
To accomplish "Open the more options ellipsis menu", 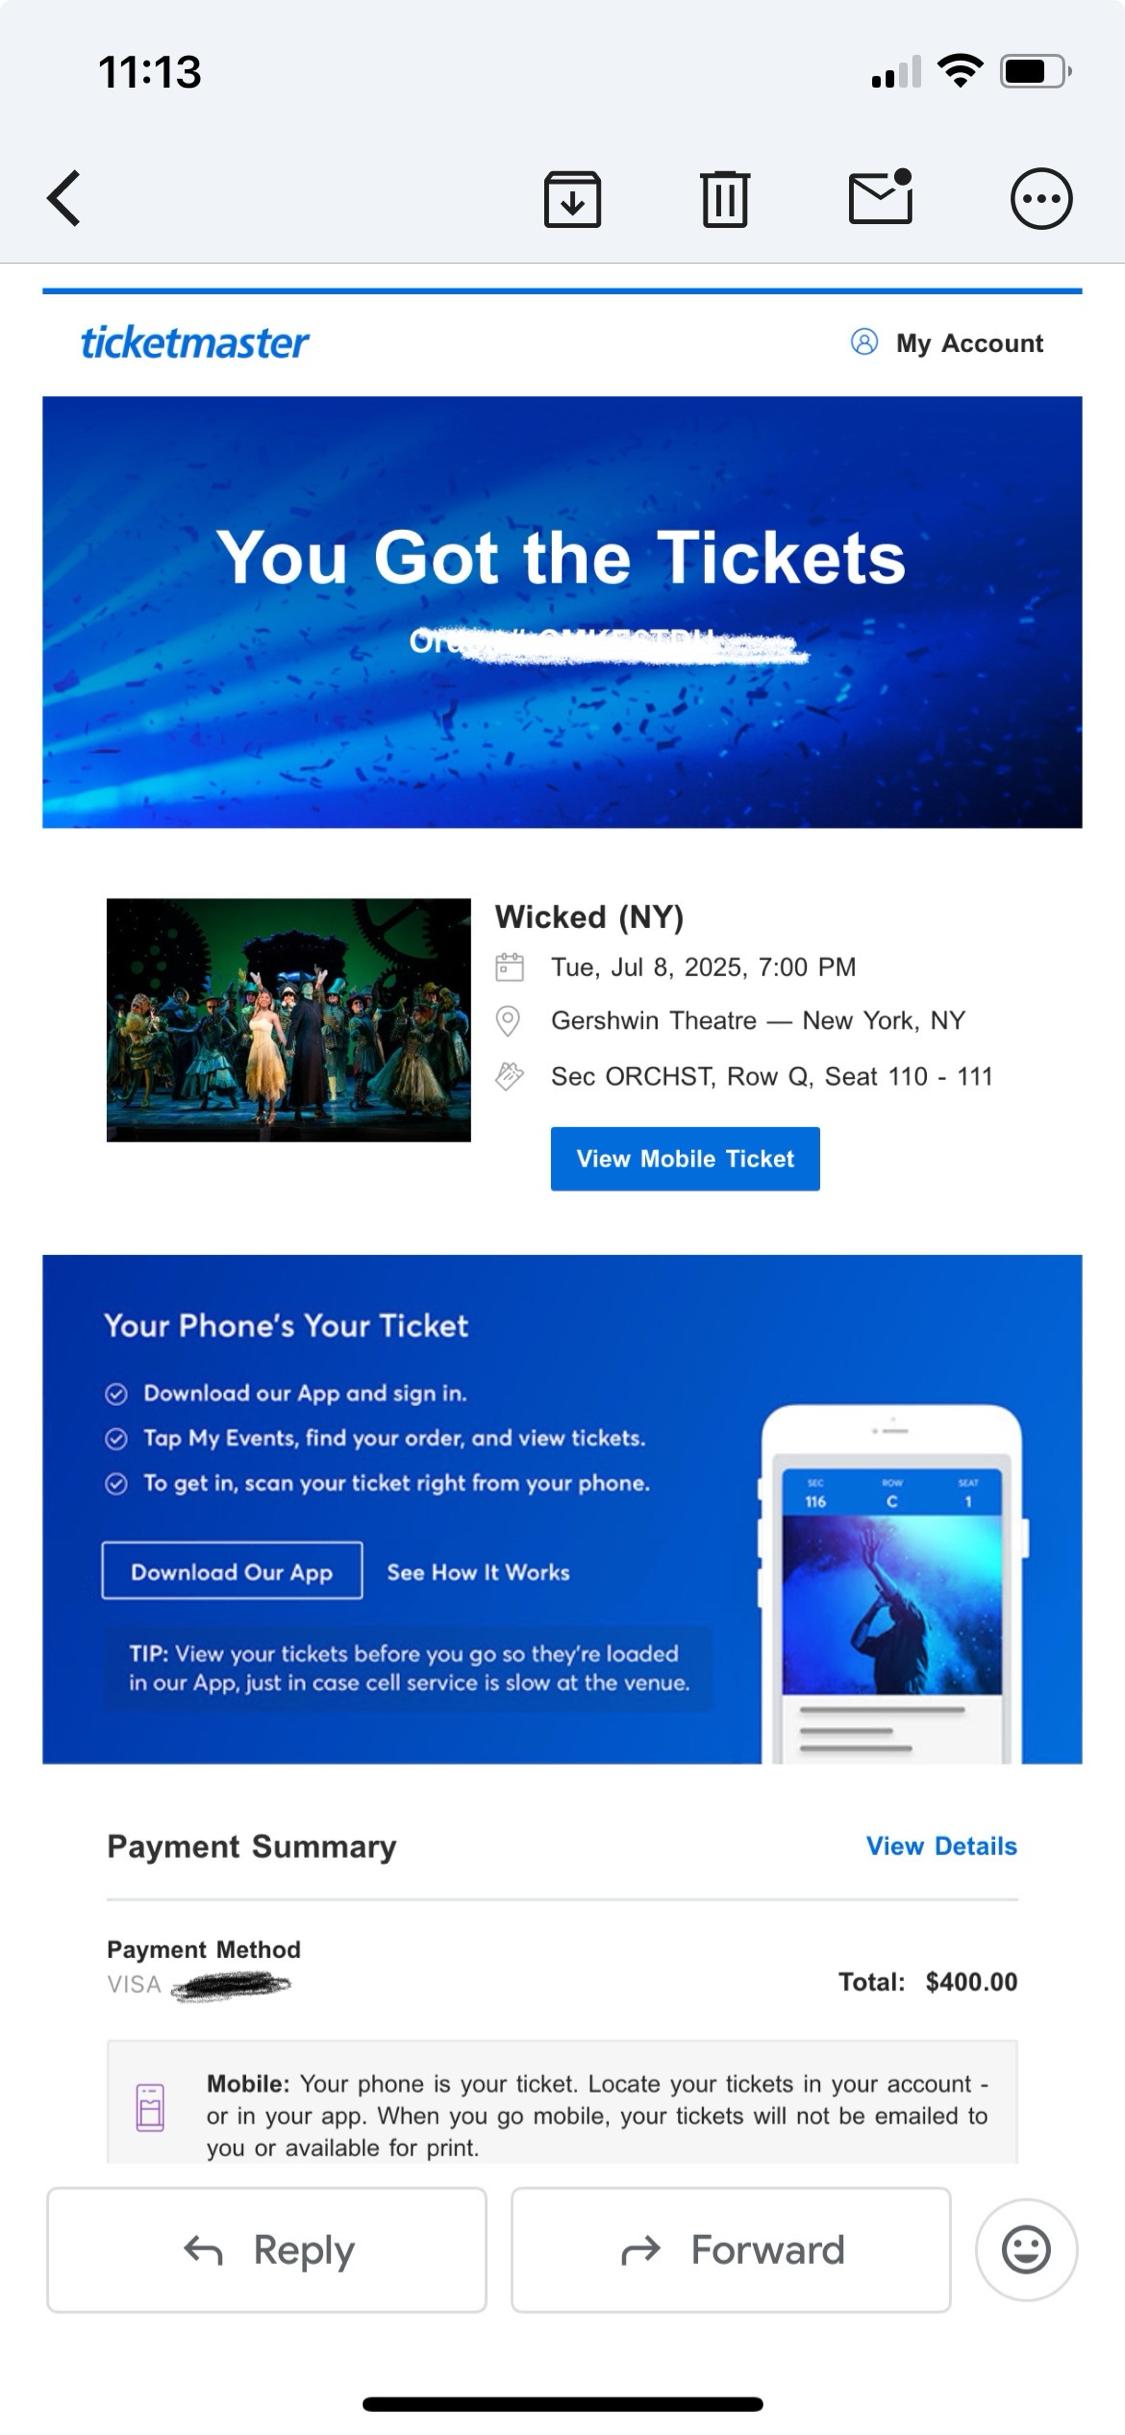I will (x=1041, y=198).
